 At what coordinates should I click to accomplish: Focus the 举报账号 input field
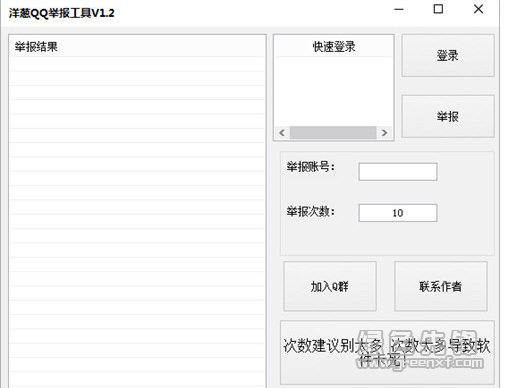coord(398,172)
